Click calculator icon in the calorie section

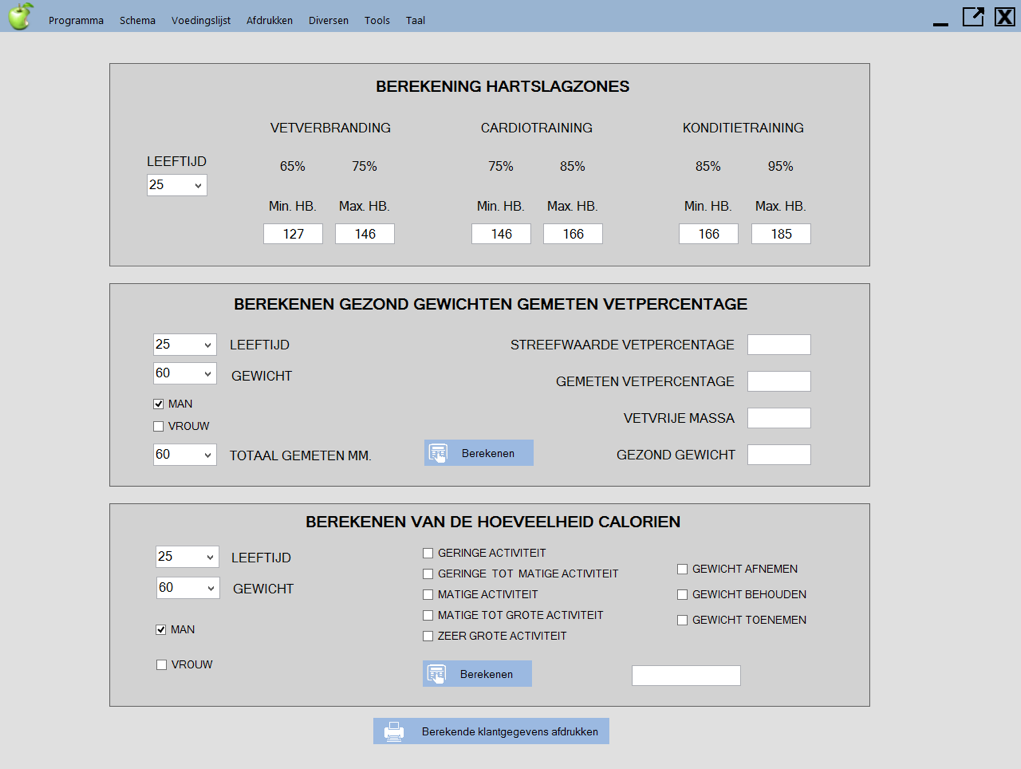(x=437, y=674)
